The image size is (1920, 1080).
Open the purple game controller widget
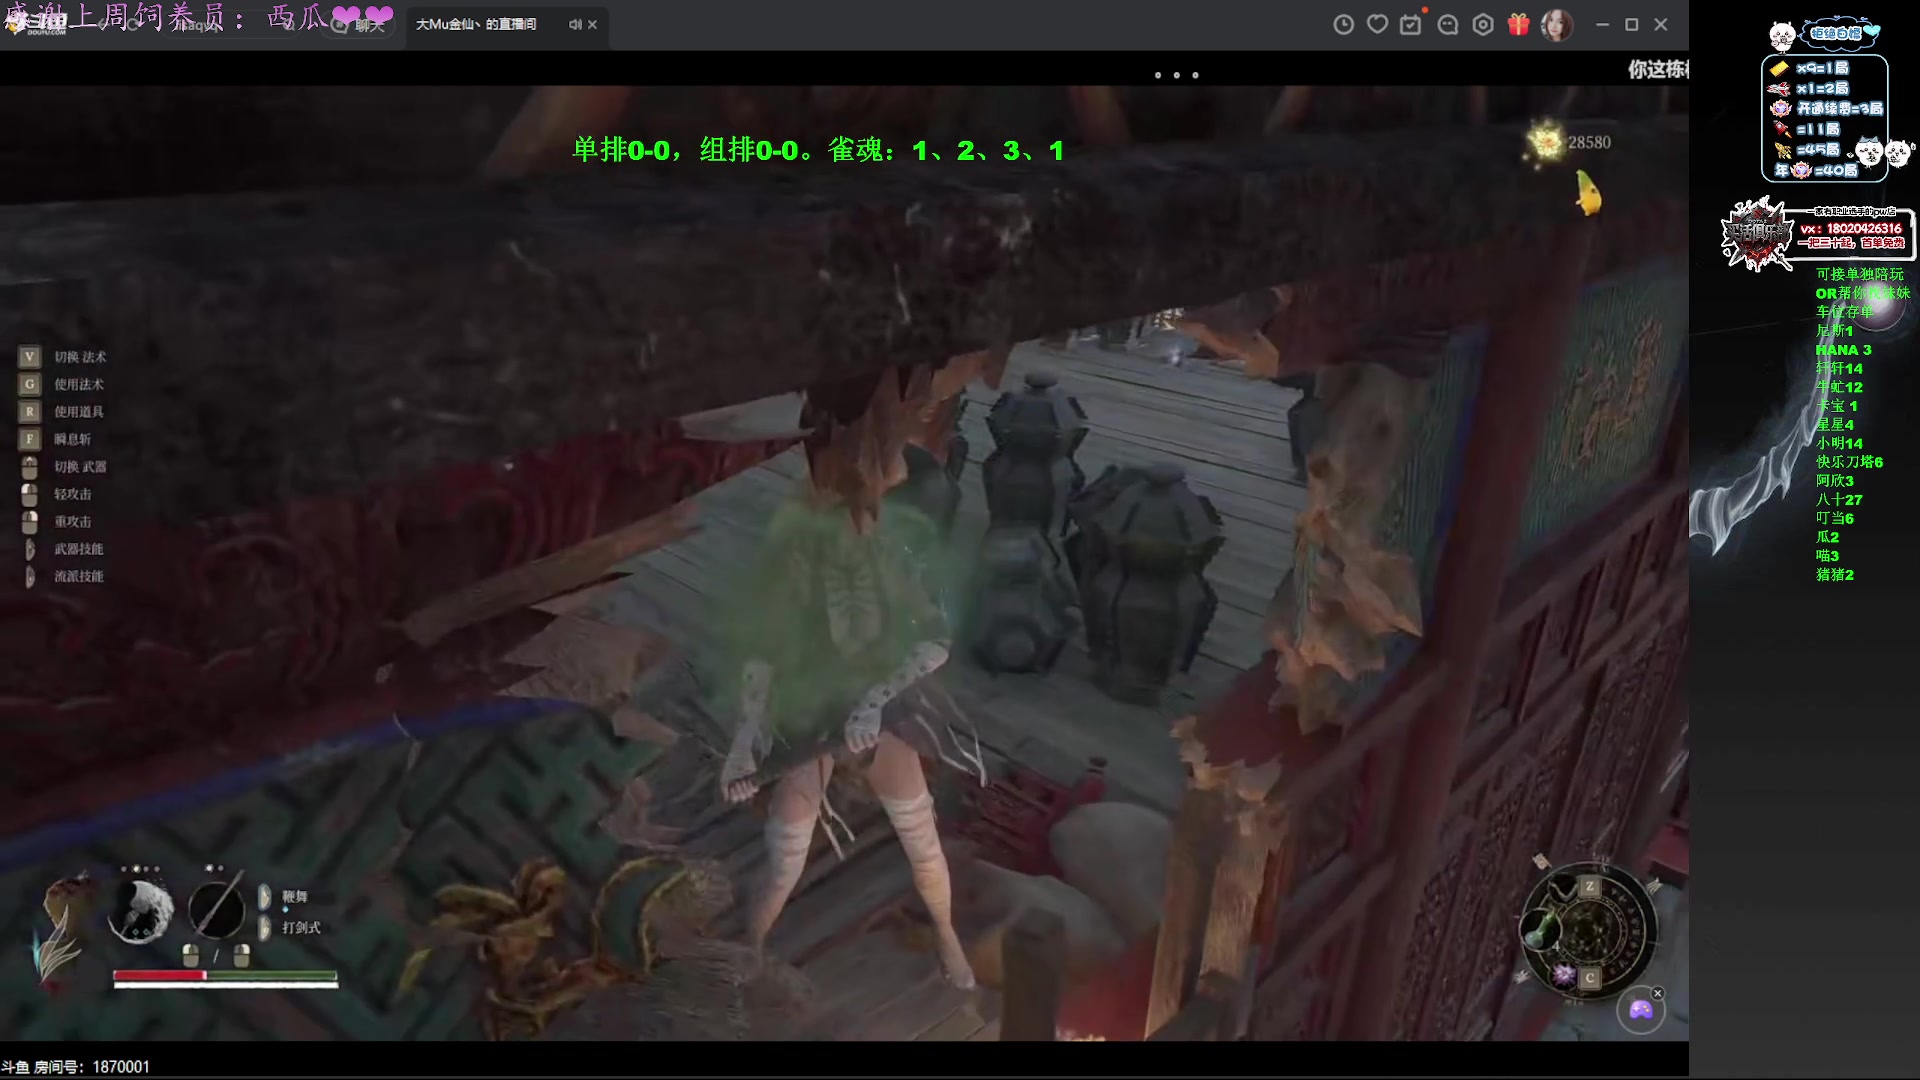point(1641,1010)
